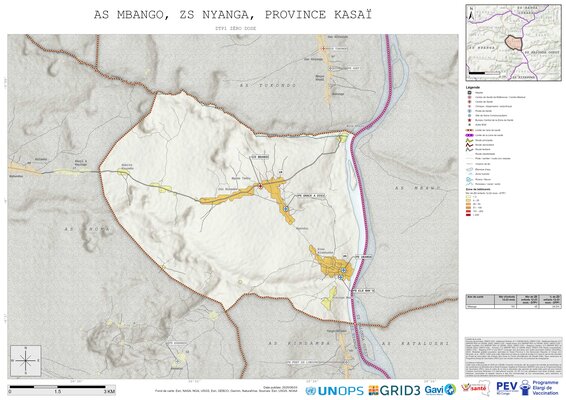566x400 pixels.
Task: Click the brown aire de santé boundary legend symbol
Action: click(469, 130)
